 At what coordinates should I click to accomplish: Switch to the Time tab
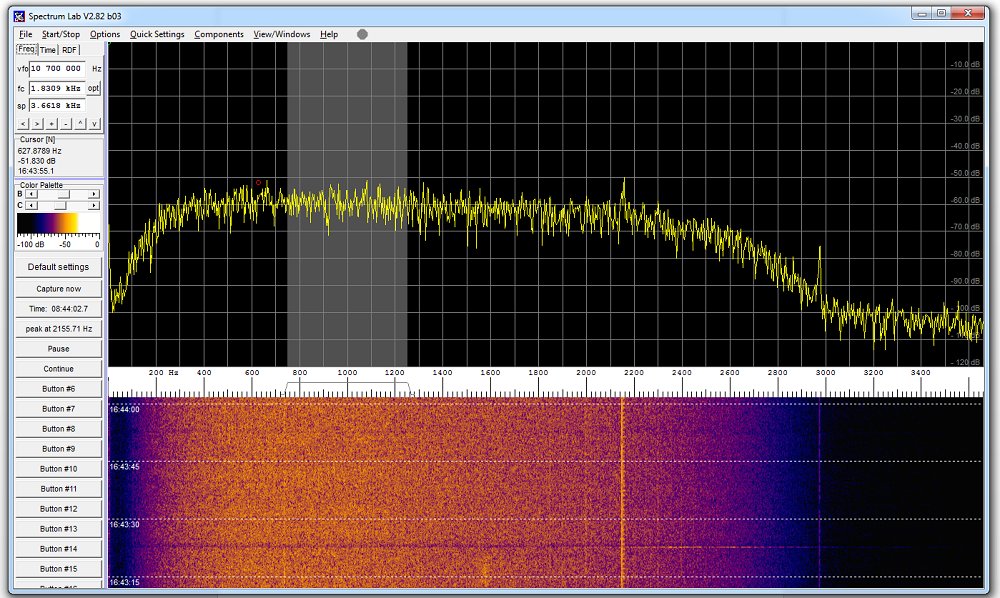pos(48,50)
